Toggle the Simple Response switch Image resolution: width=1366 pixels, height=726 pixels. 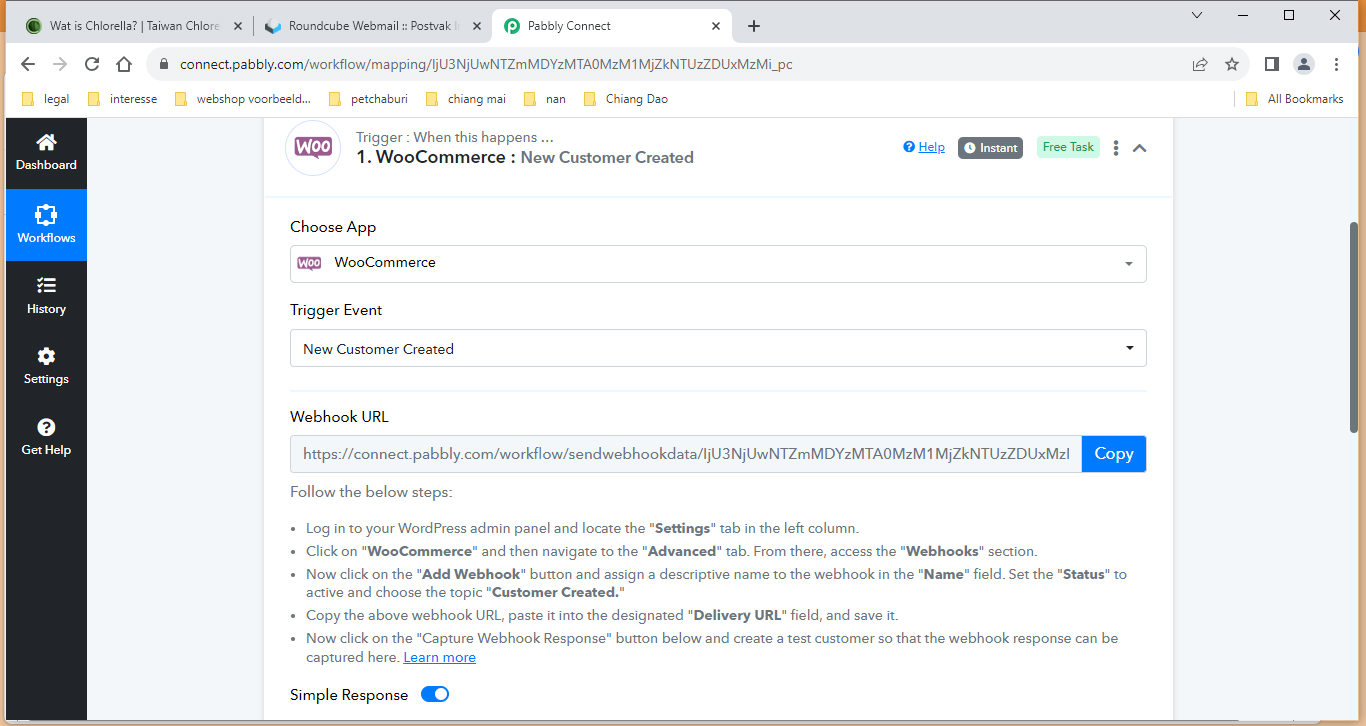click(x=435, y=694)
